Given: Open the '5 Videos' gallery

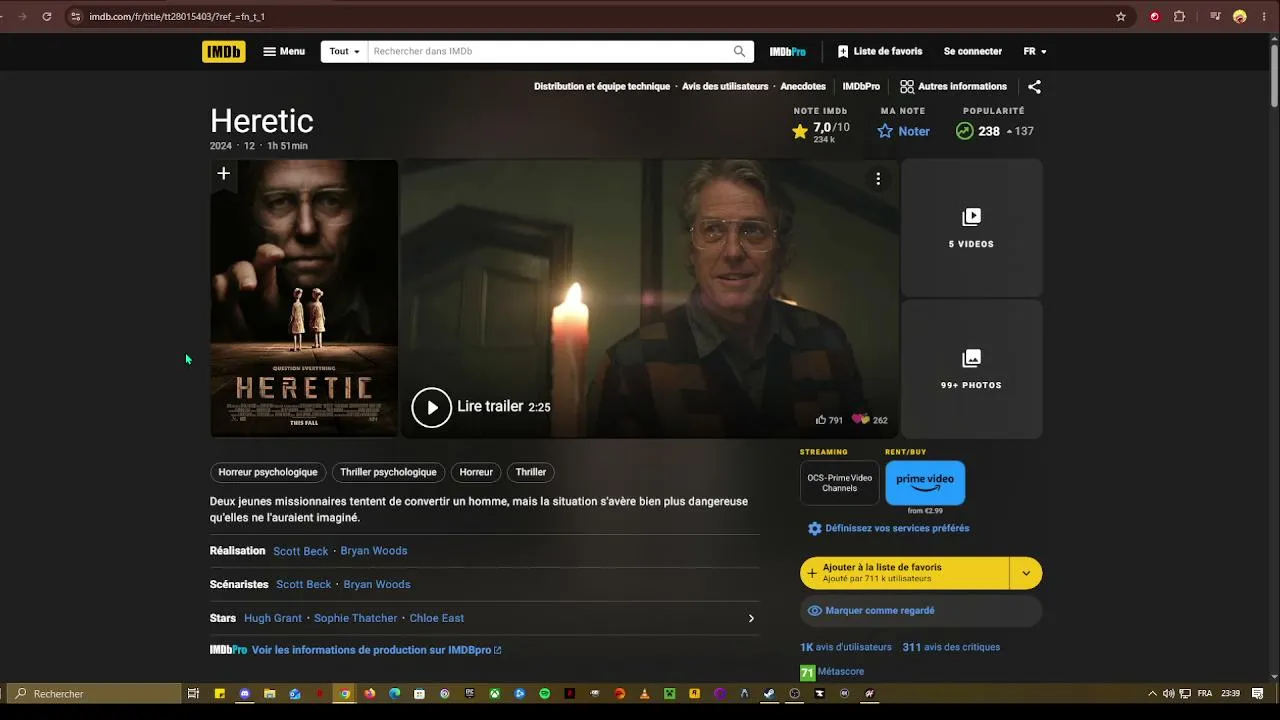Looking at the screenshot, I should [x=972, y=228].
